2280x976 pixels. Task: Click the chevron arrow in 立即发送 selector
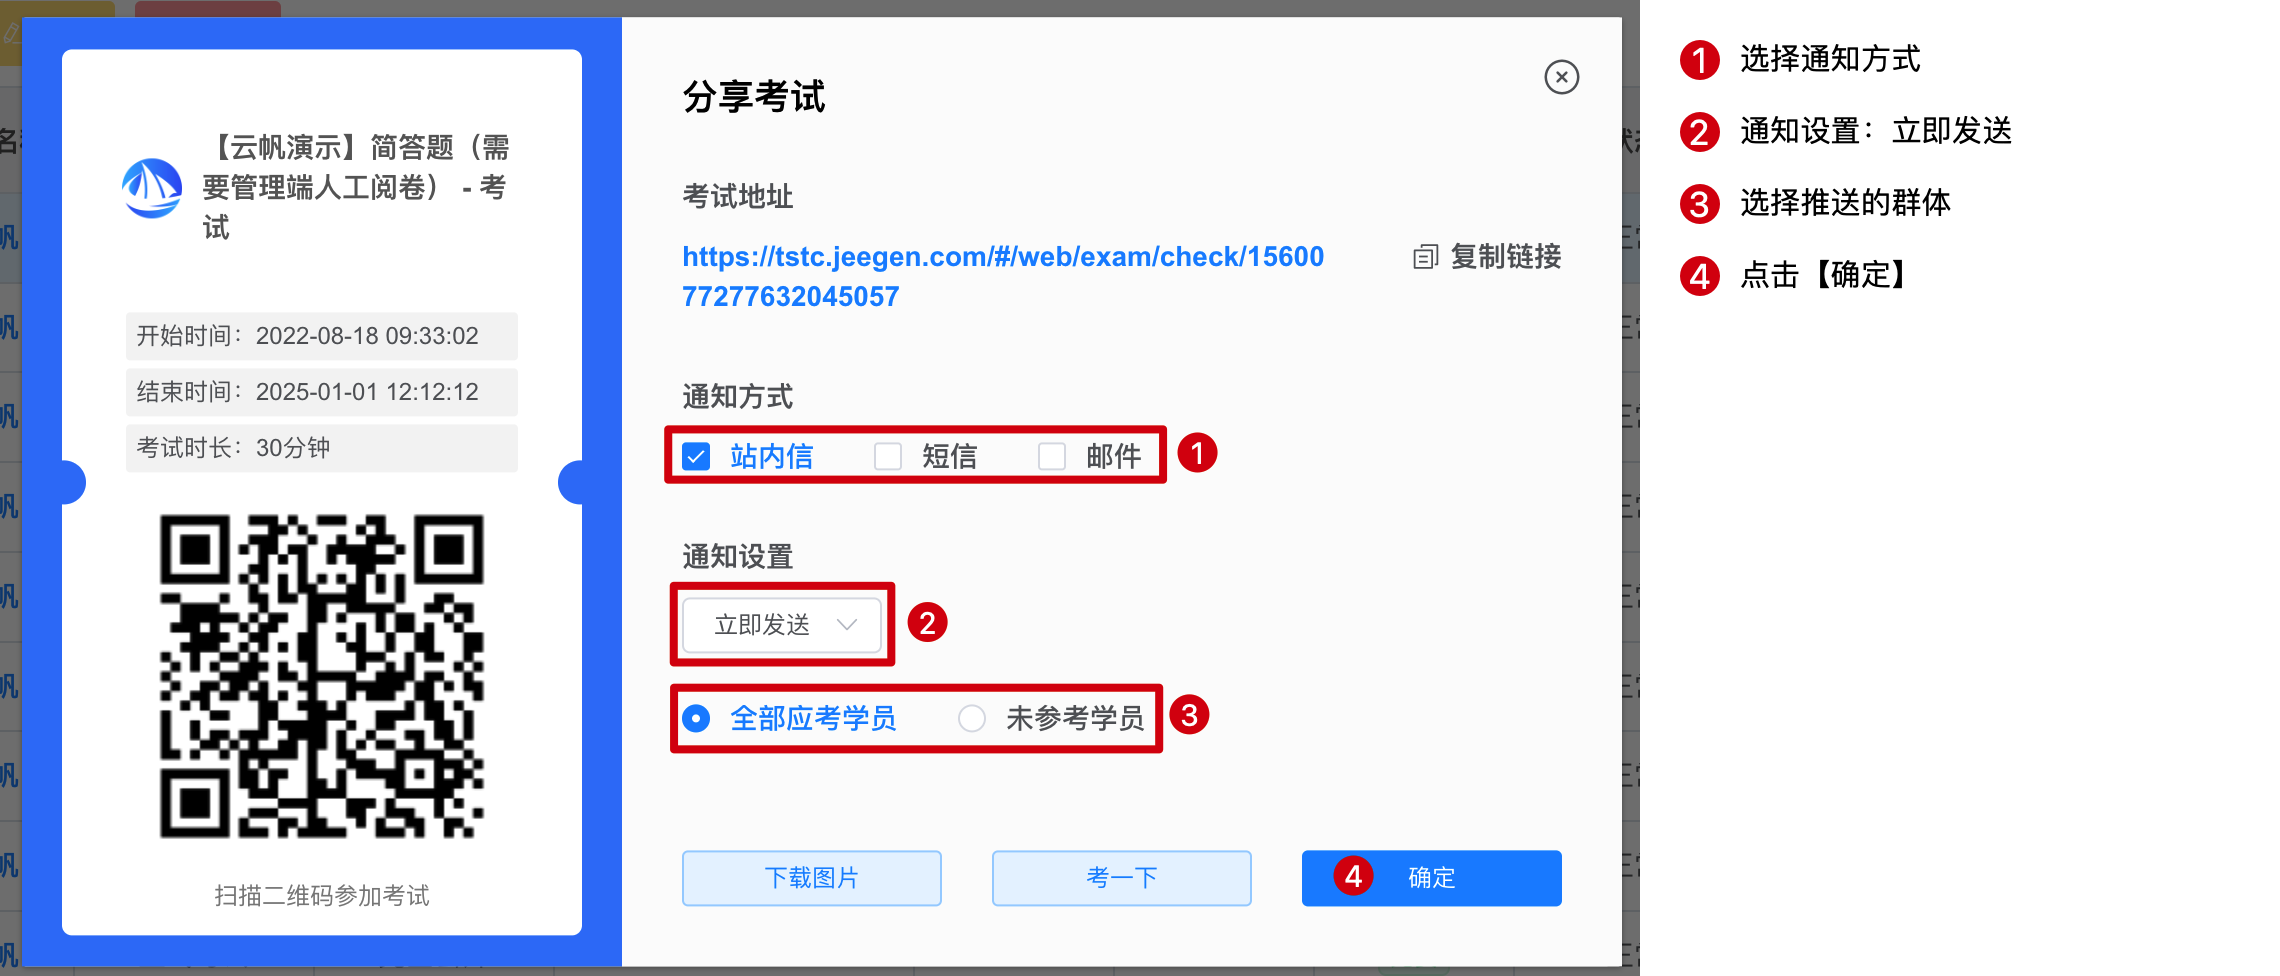(x=847, y=625)
